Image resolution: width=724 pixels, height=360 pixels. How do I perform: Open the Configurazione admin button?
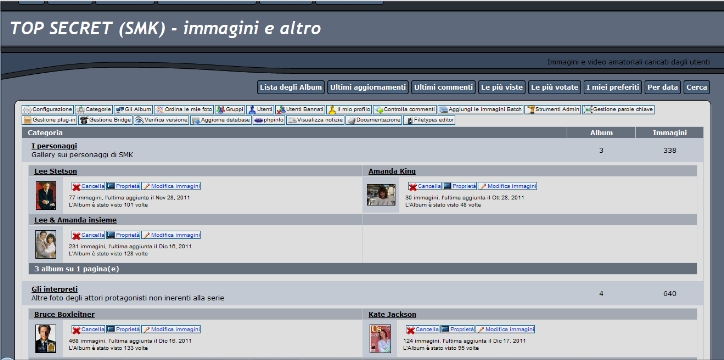(x=48, y=109)
